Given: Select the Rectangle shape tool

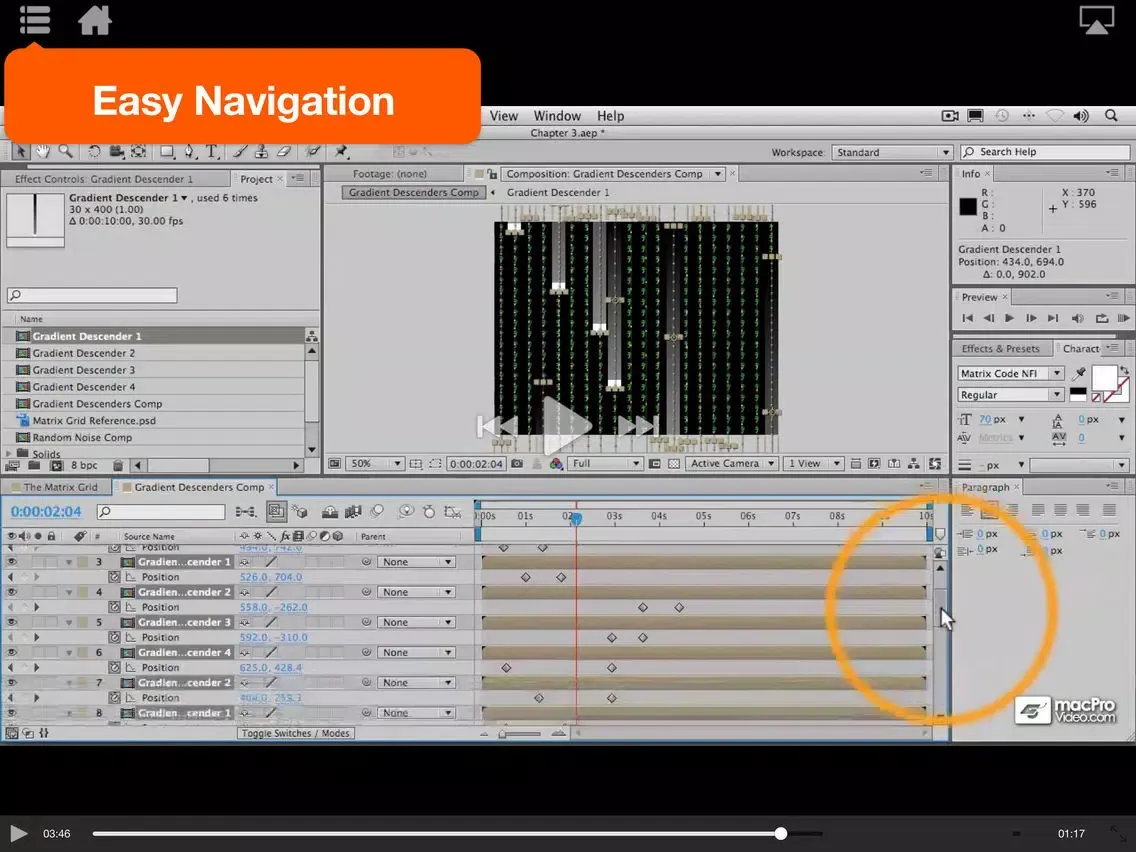Looking at the screenshot, I should pos(167,151).
